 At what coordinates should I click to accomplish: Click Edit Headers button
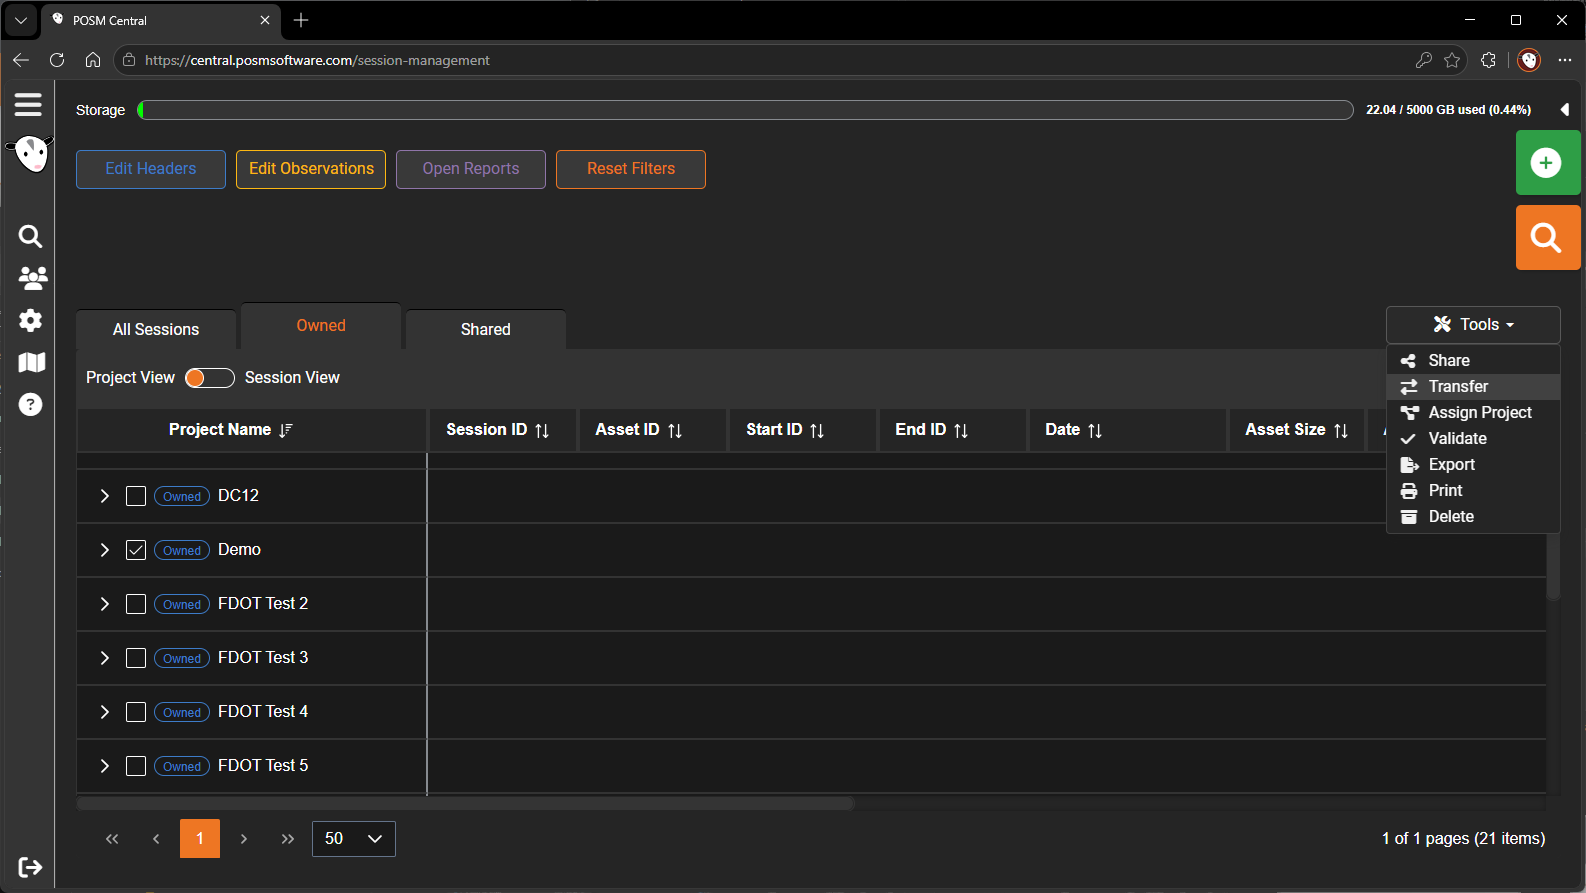(x=151, y=169)
